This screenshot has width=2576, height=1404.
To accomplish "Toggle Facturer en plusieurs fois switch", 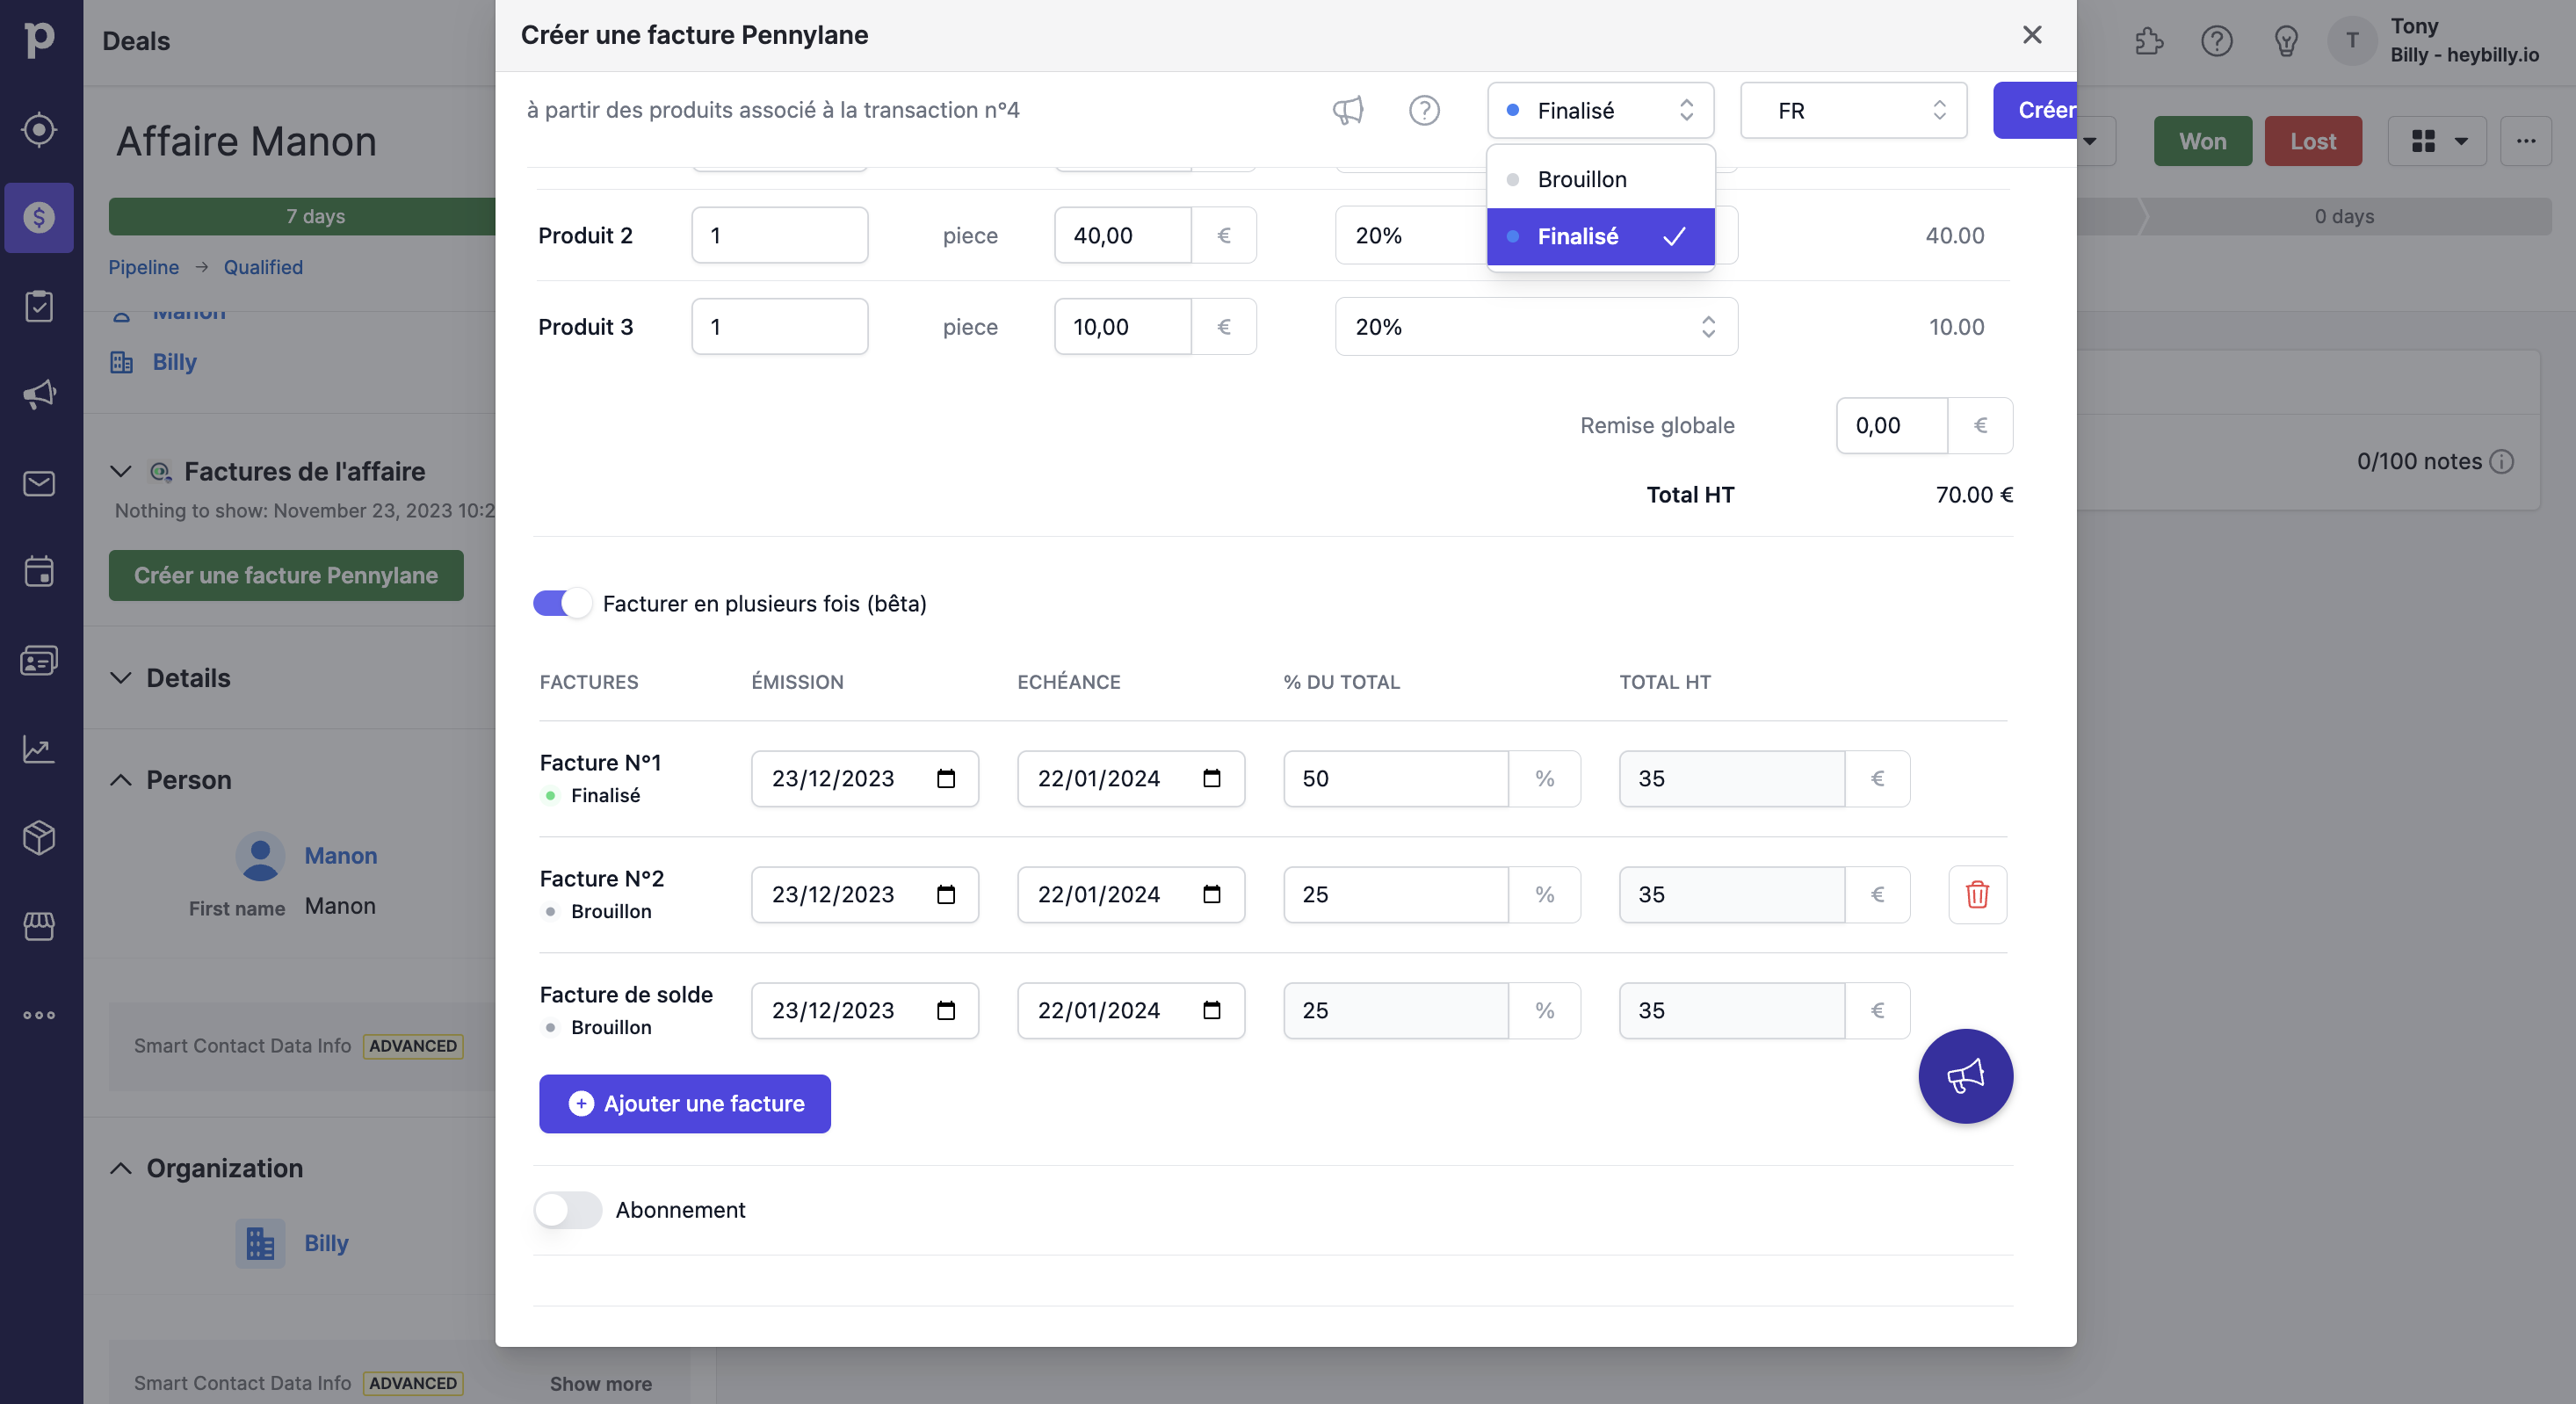I will click(562, 603).
